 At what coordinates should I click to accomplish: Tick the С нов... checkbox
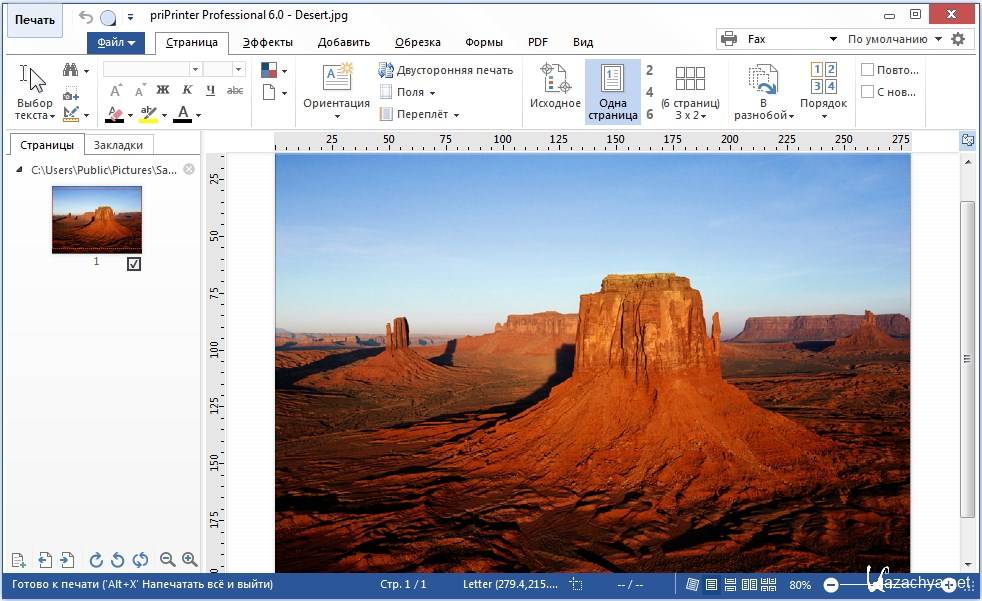(868, 92)
